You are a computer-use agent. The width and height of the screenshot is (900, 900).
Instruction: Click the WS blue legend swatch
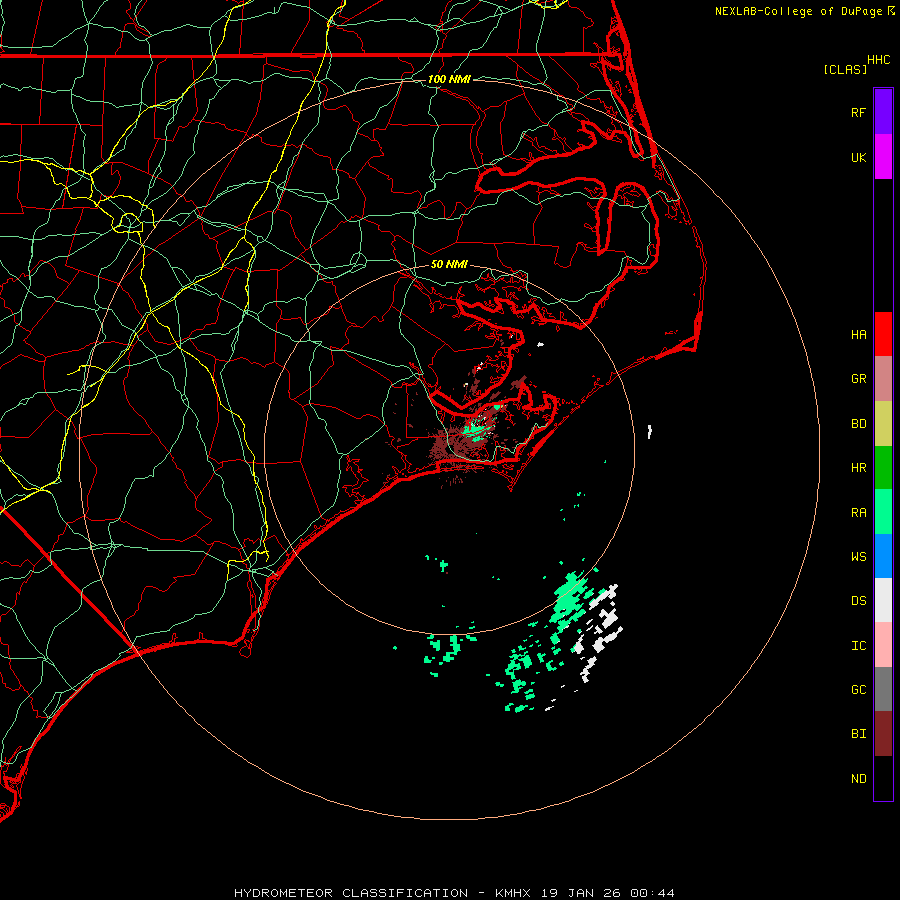click(883, 556)
